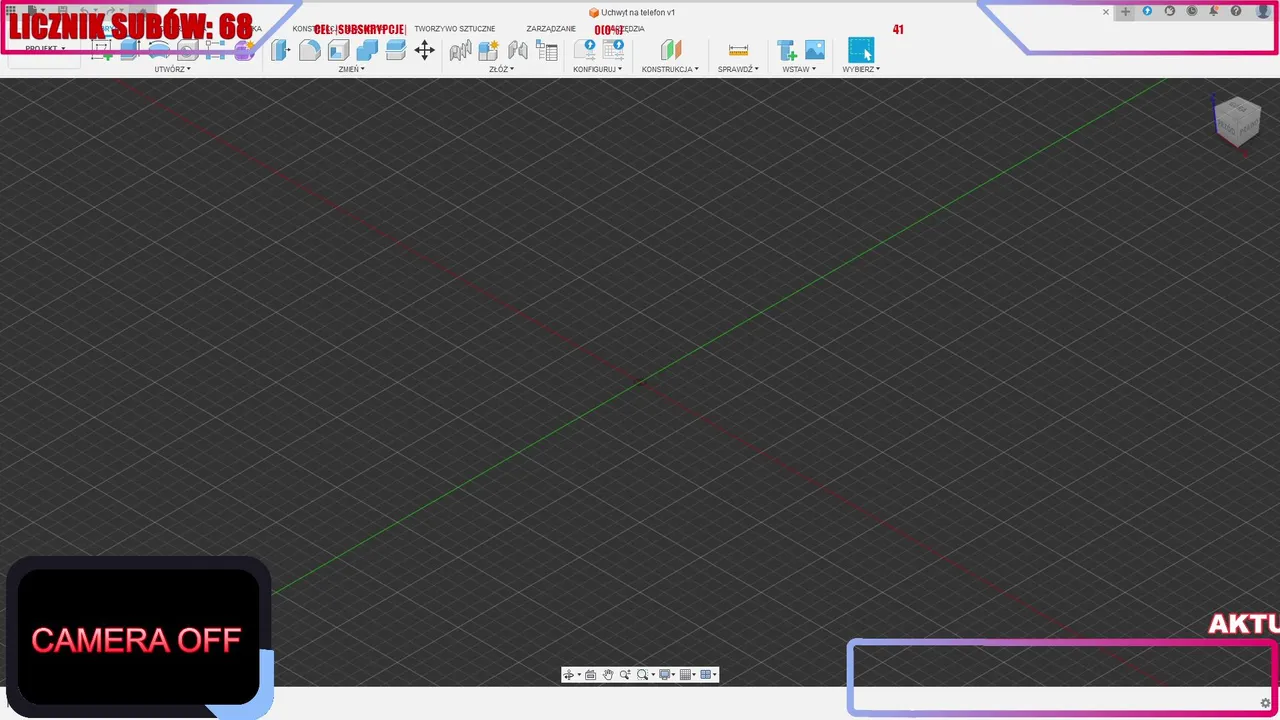Image resolution: width=1280 pixels, height=720 pixels.
Task: Close the Uchwyt na telefon v1 tab
Action: click(1106, 12)
